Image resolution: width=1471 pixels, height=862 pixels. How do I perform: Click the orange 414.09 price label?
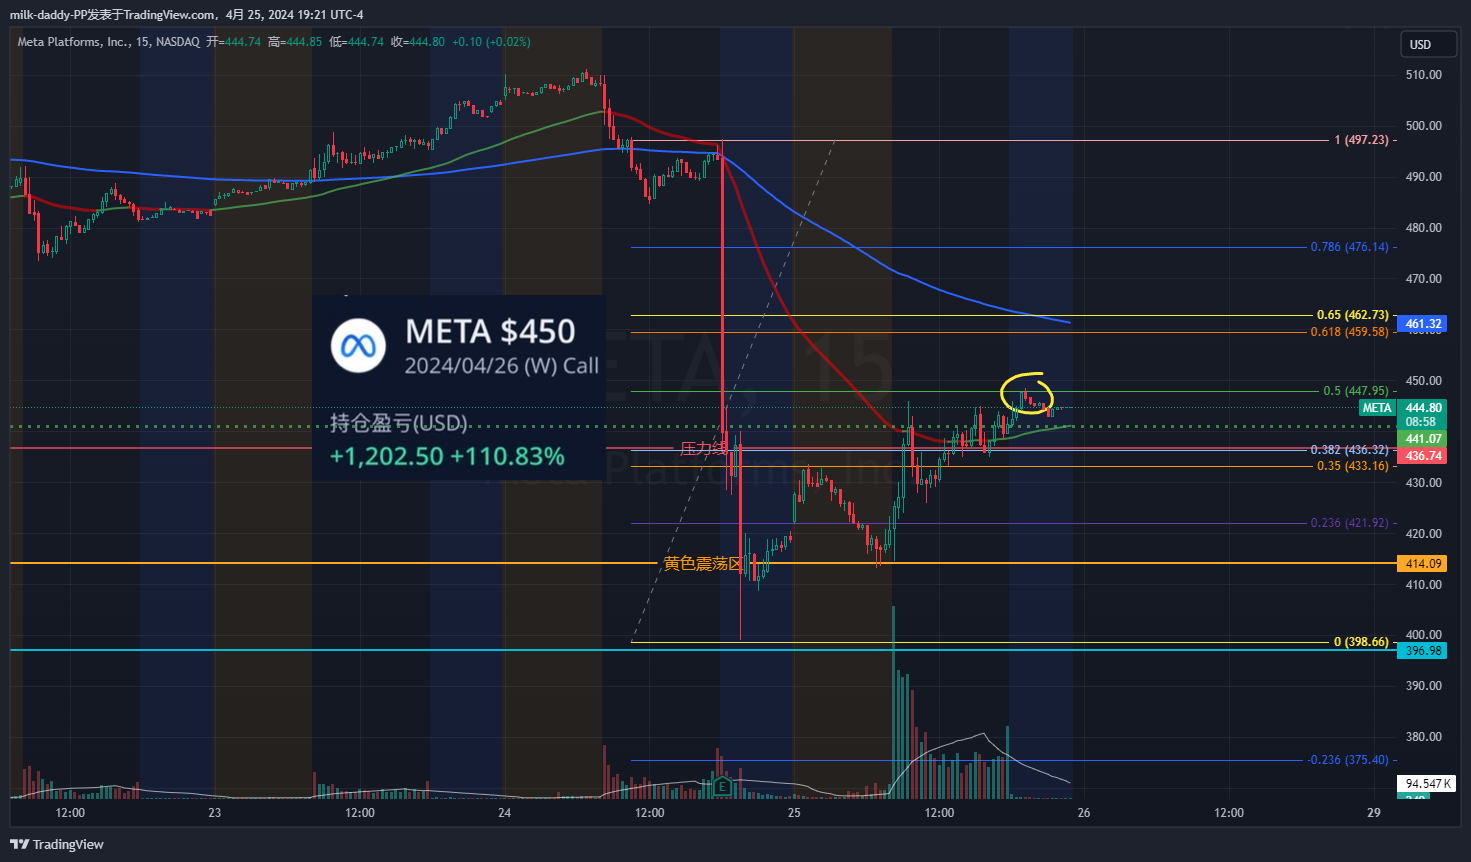1421,563
